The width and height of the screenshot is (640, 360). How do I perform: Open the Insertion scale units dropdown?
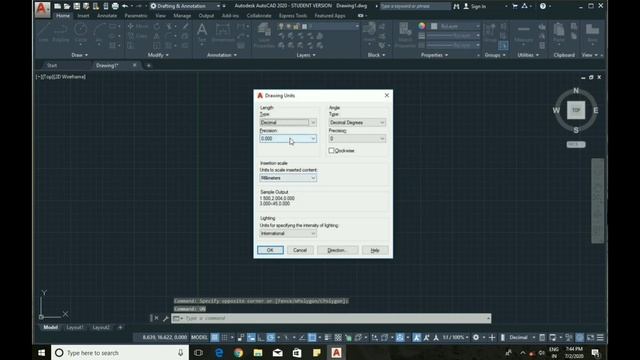[288, 178]
